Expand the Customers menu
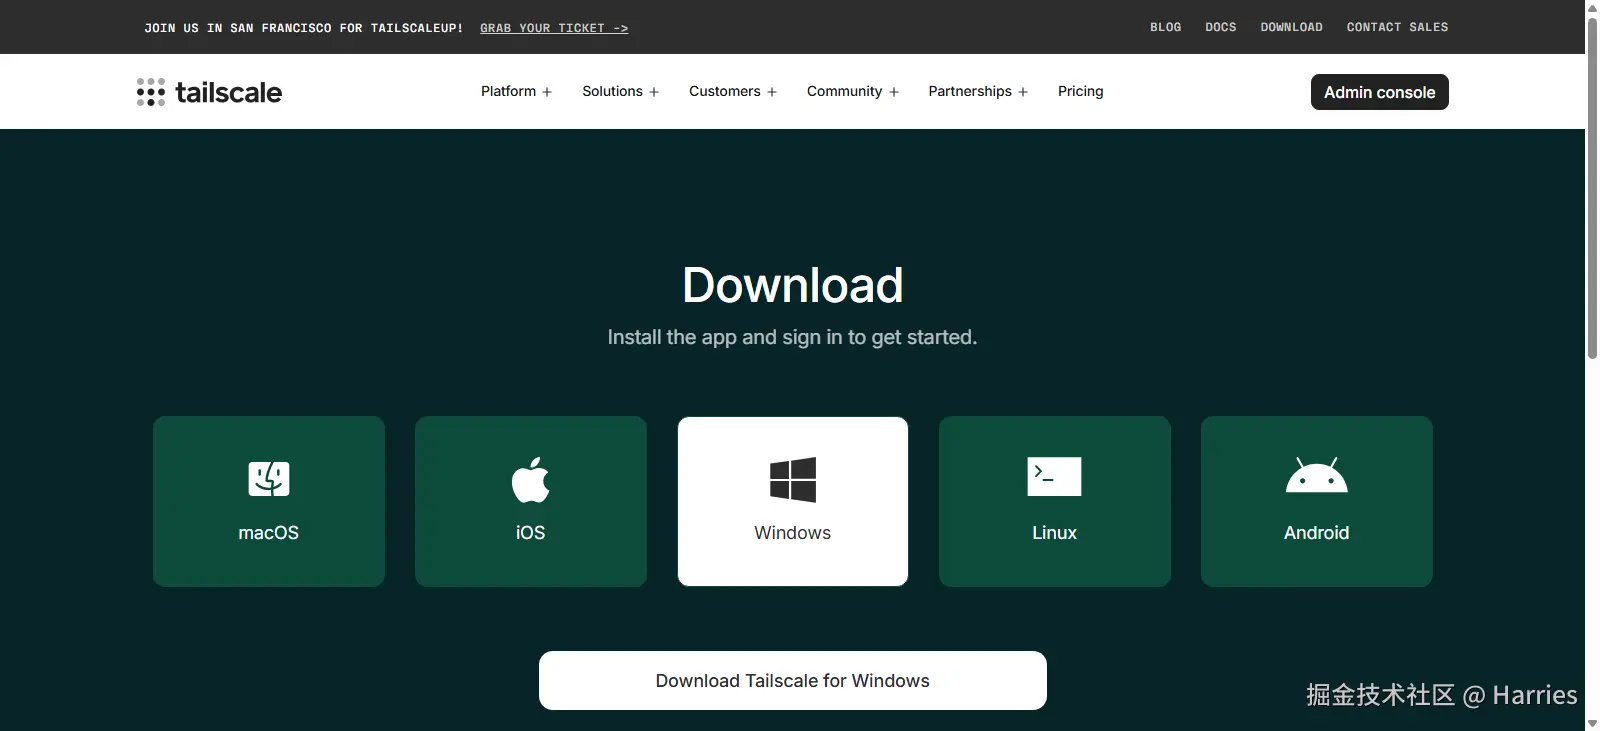This screenshot has width=1600, height=731. pyautogui.click(x=733, y=91)
